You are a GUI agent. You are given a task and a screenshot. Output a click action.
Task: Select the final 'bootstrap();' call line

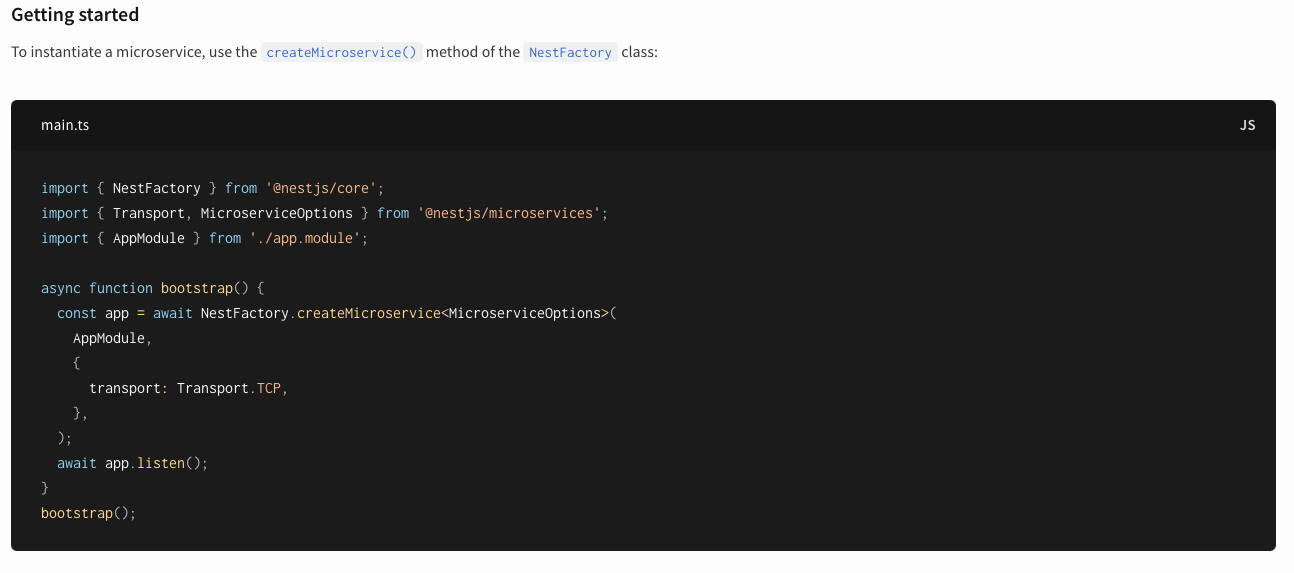click(x=88, y=513)
